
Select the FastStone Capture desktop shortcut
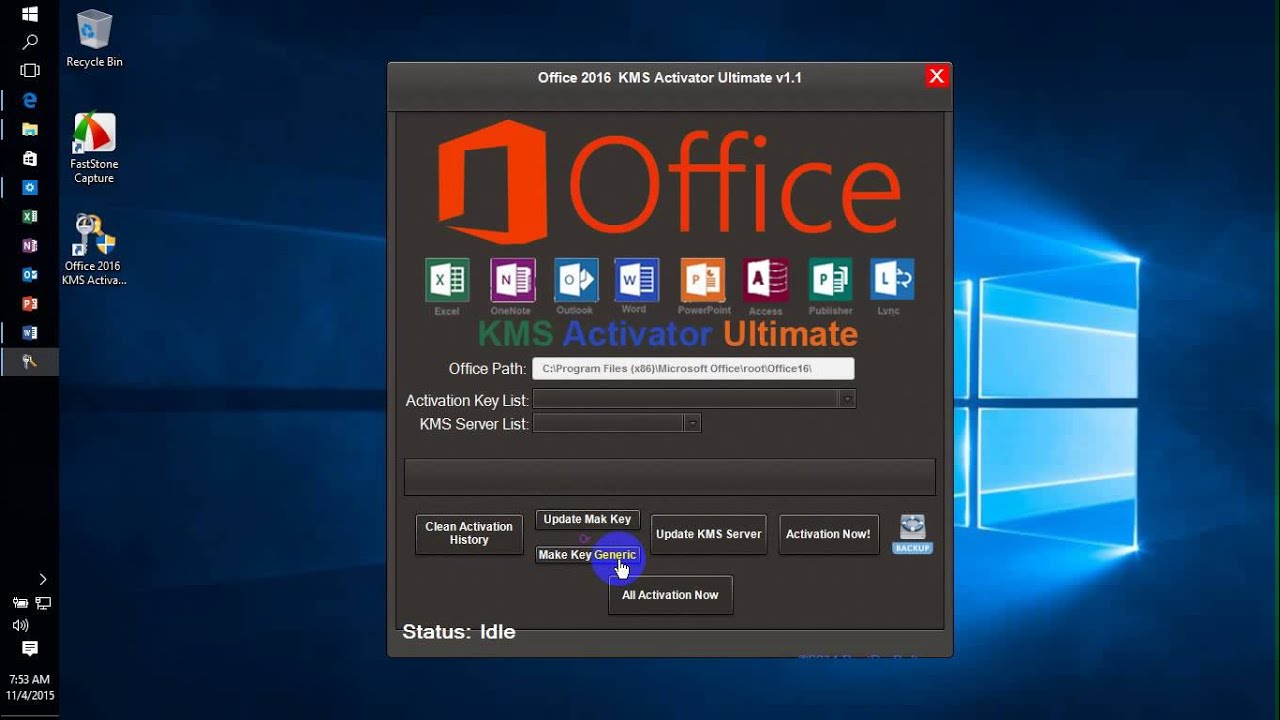point(94,148)
